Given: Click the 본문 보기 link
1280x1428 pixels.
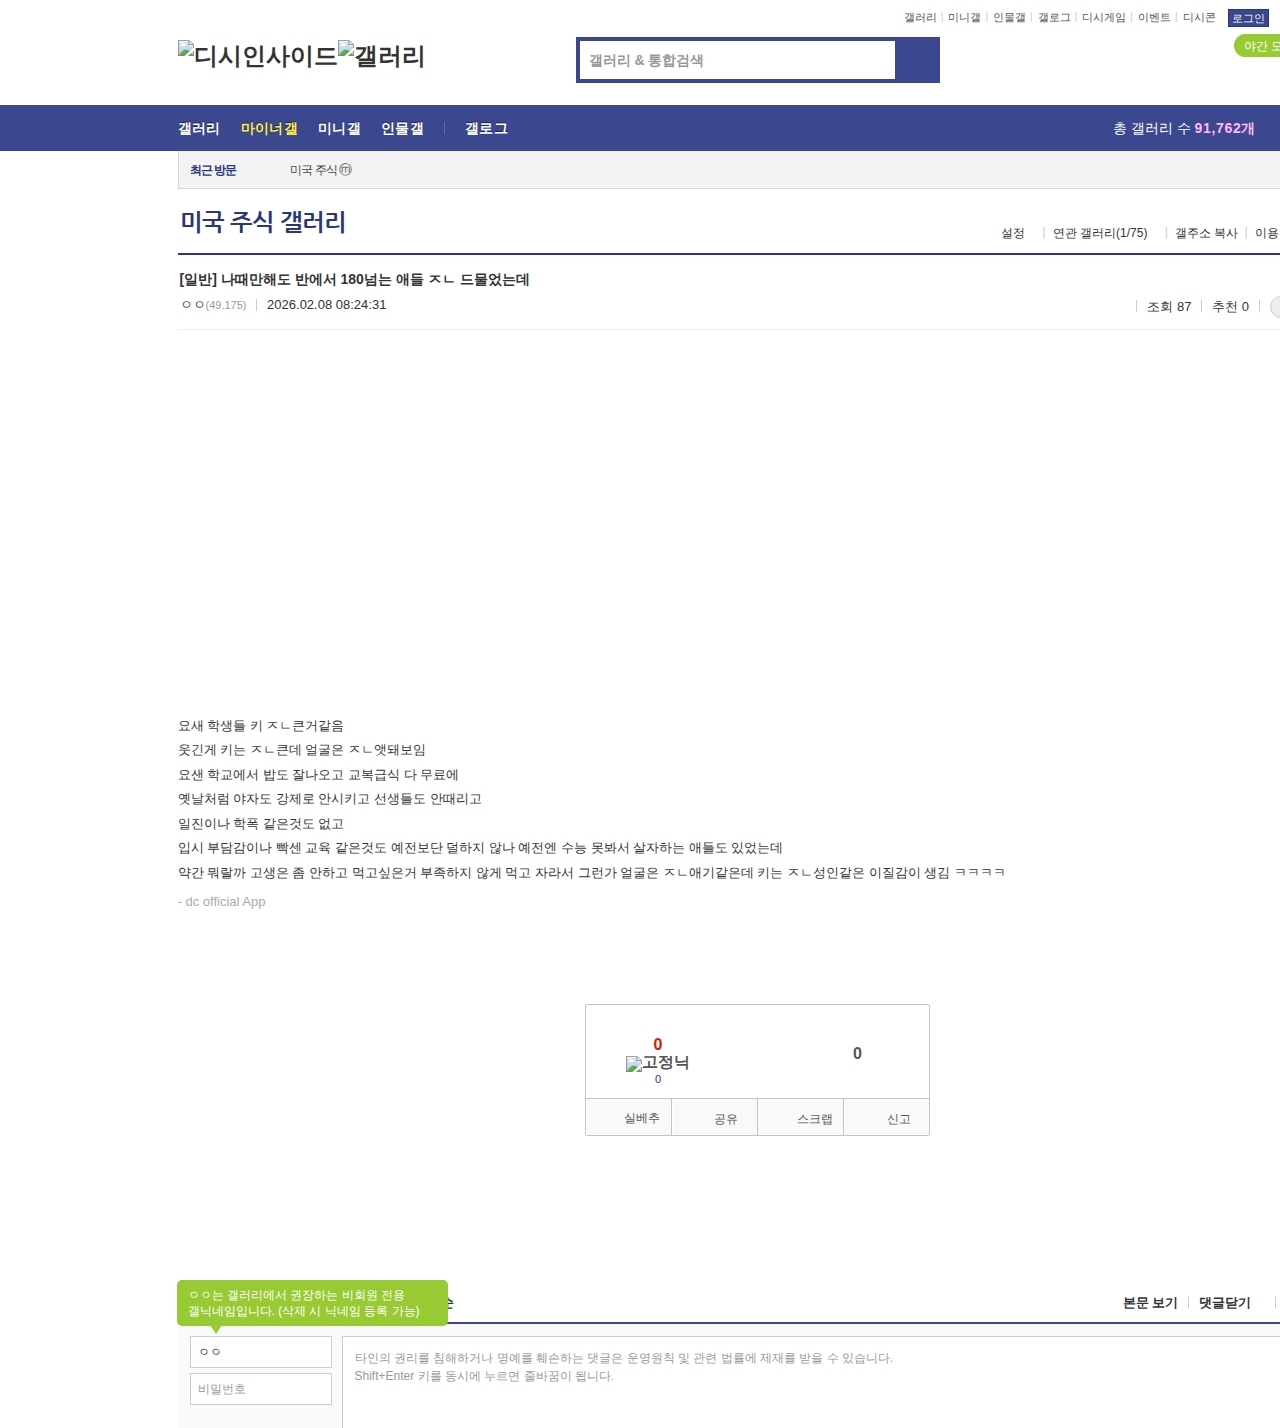Looking at the screenshot, I should click(x=1150, y=1303).
